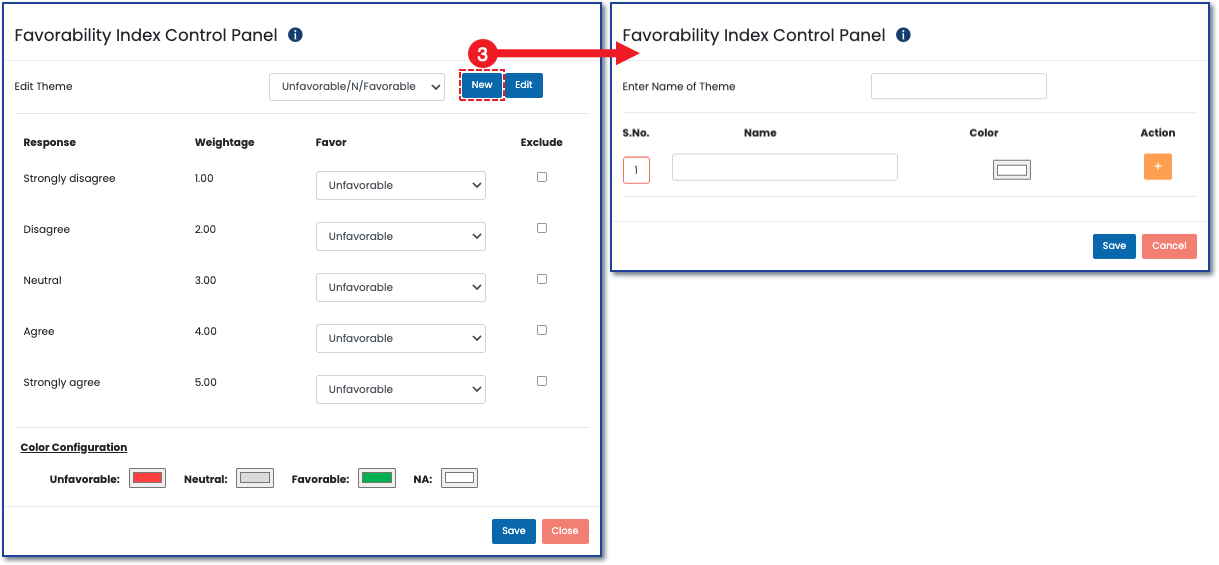Save the left control panel settings
1219x565 pixels.
[514, 531]
